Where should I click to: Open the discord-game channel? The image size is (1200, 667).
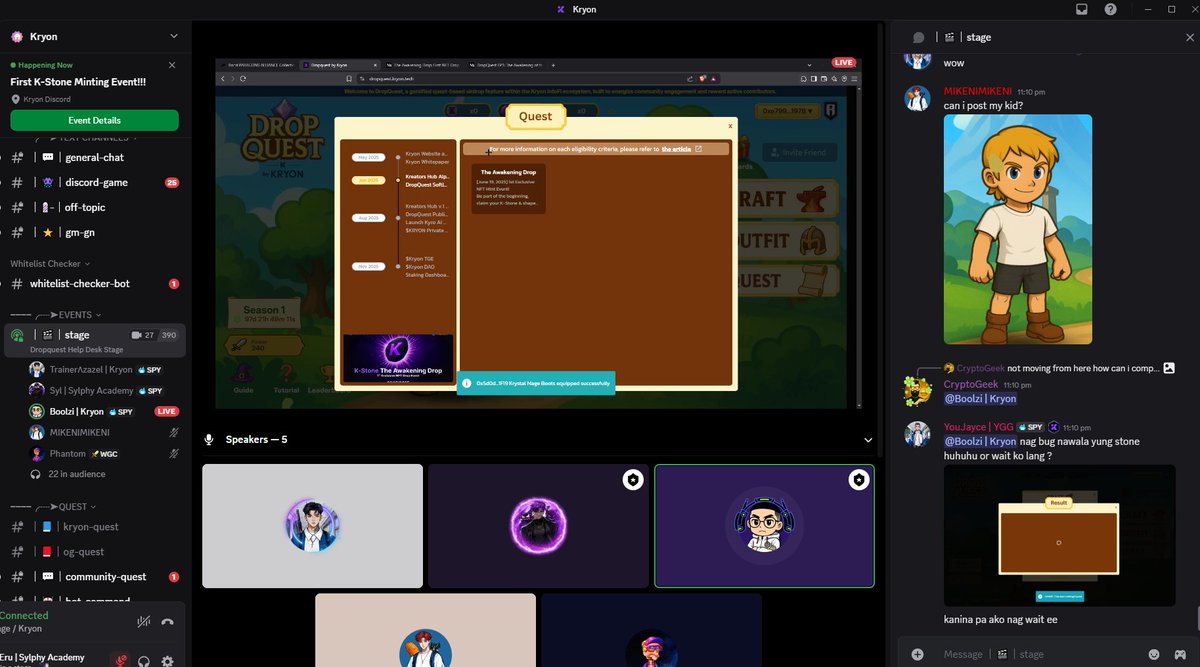click(x=93, y=182)
